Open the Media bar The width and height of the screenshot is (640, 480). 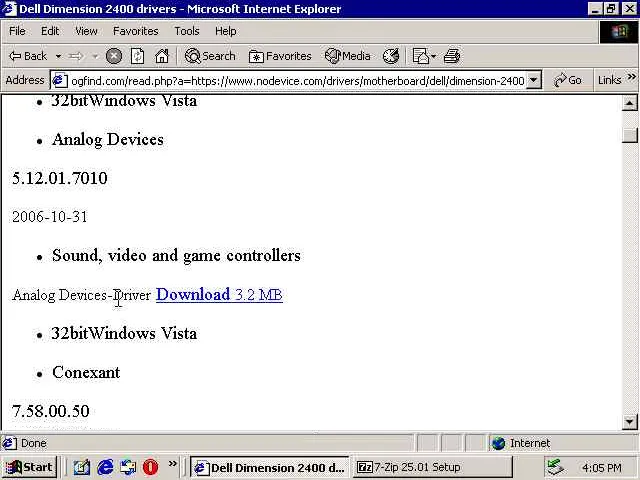348,56
